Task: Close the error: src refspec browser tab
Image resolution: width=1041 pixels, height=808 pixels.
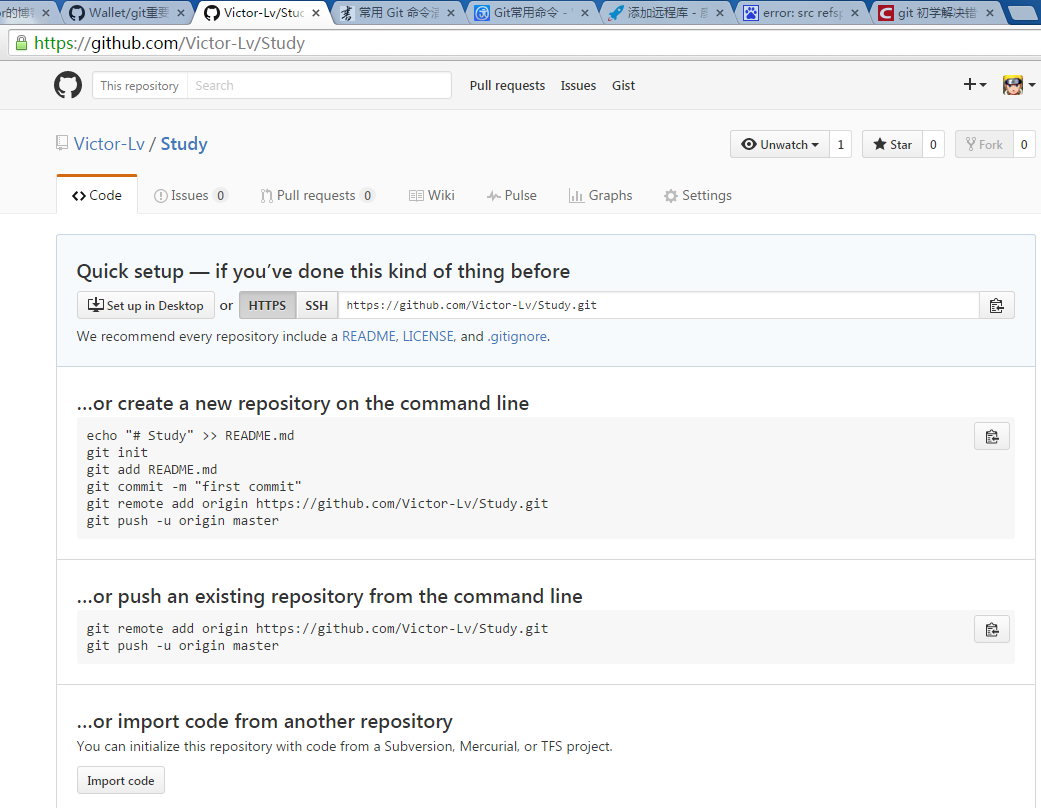Action: tap(854, 13)
